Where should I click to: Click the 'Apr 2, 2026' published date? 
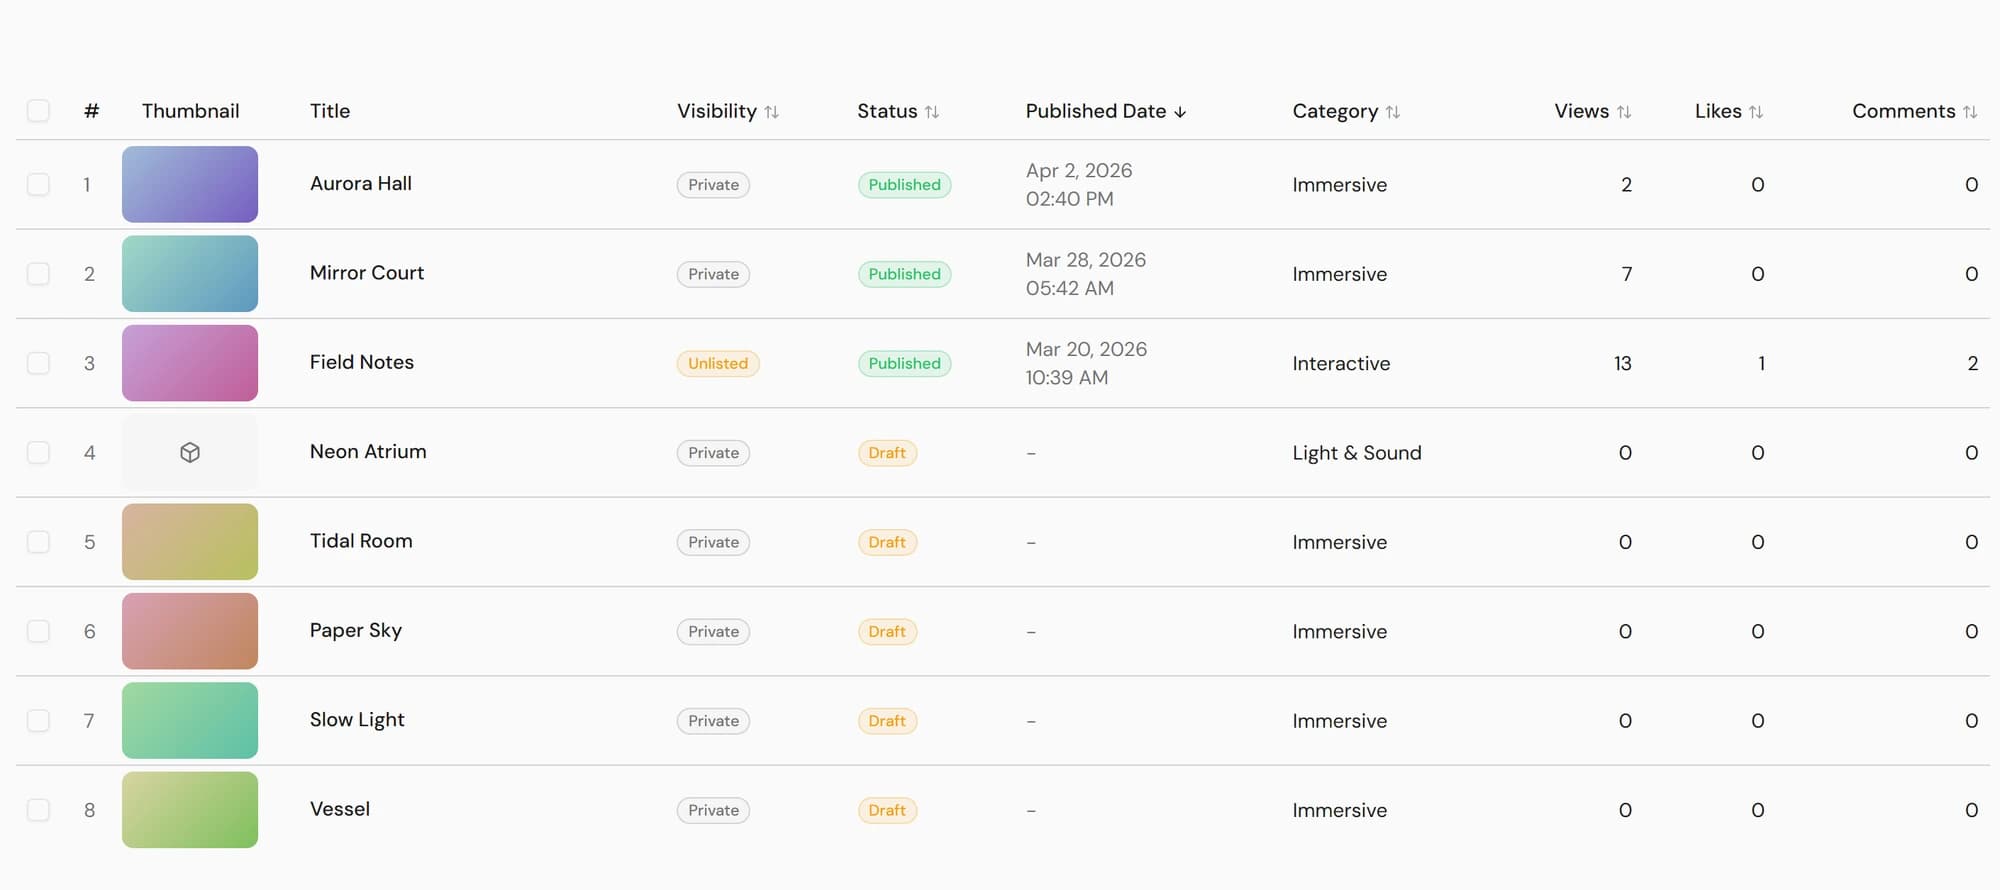1079,171
